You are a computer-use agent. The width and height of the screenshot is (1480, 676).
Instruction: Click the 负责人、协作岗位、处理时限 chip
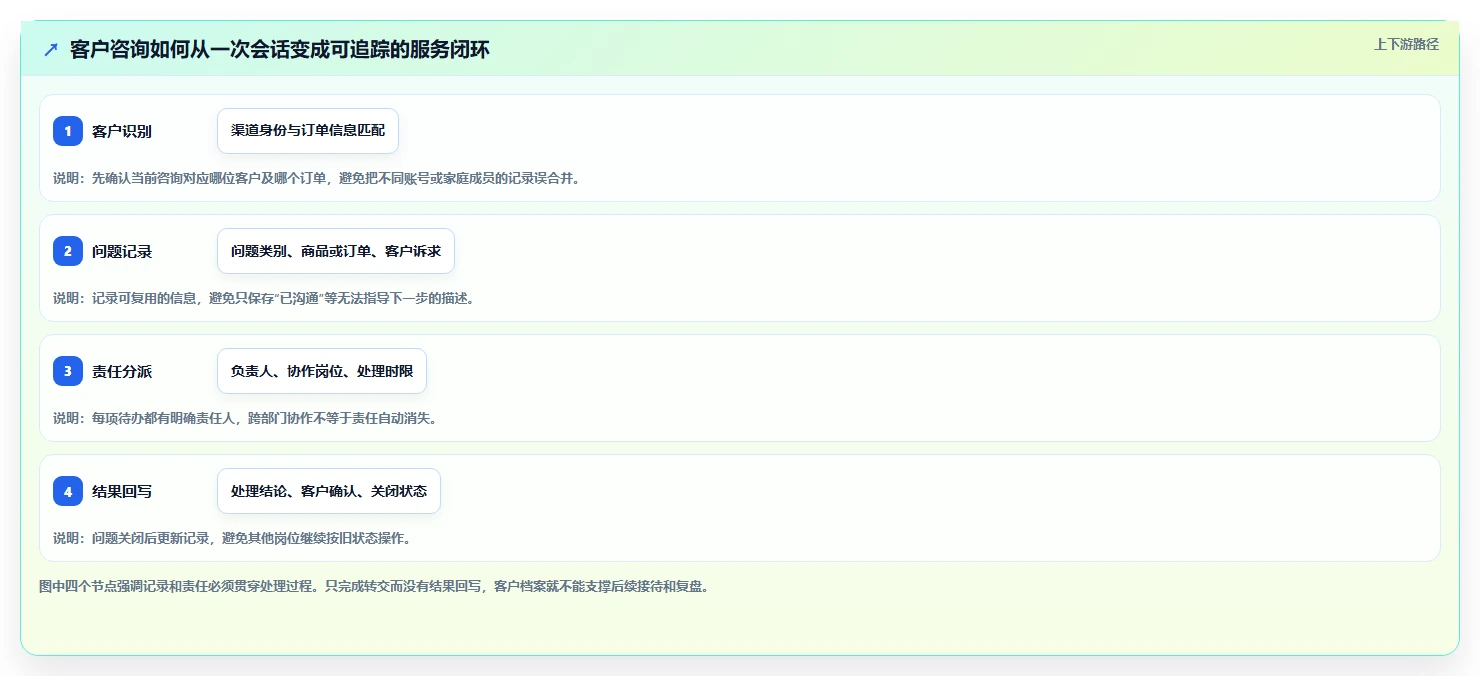pyautogui.click(x=322, y=371)
